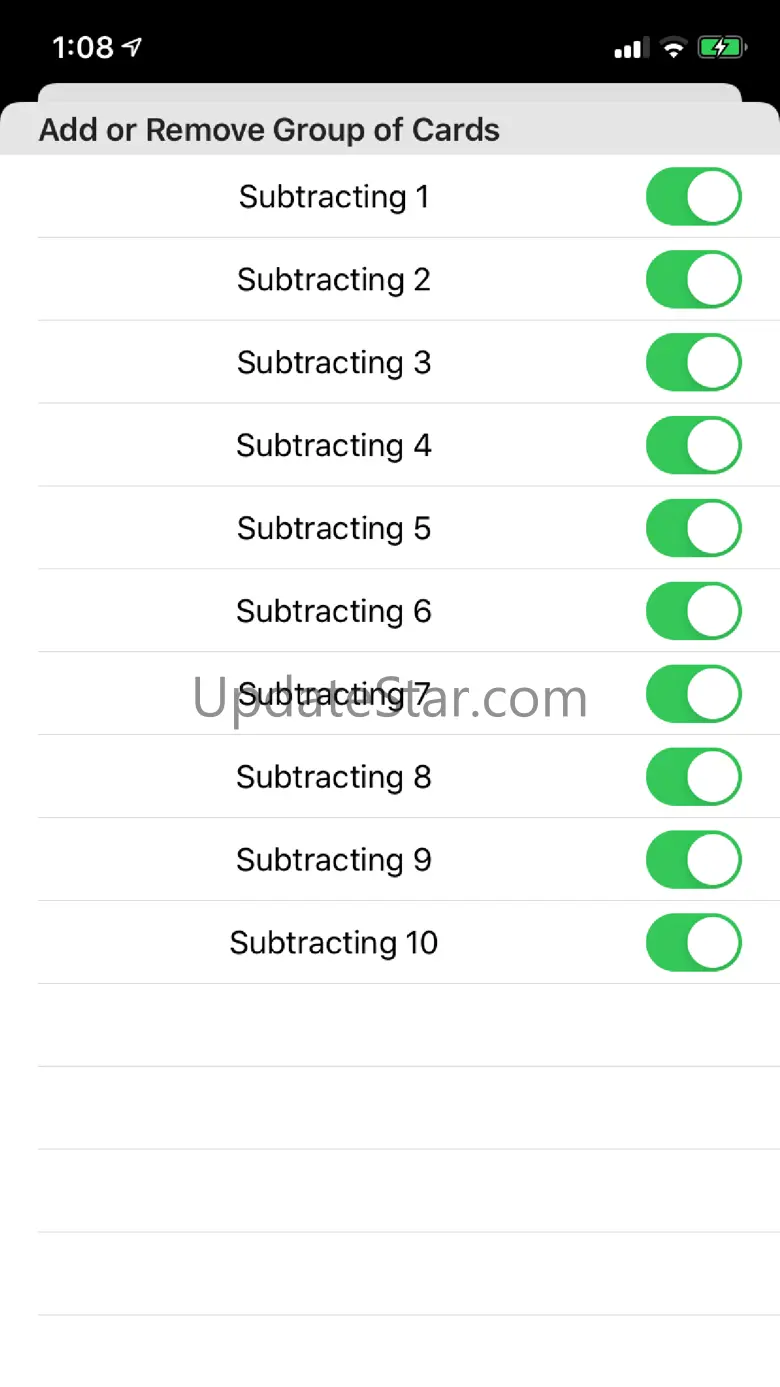Screen dimensions: 780x1387
Task: Tap the 1:08 clock in status bar
Action: [x=83, y=47]
